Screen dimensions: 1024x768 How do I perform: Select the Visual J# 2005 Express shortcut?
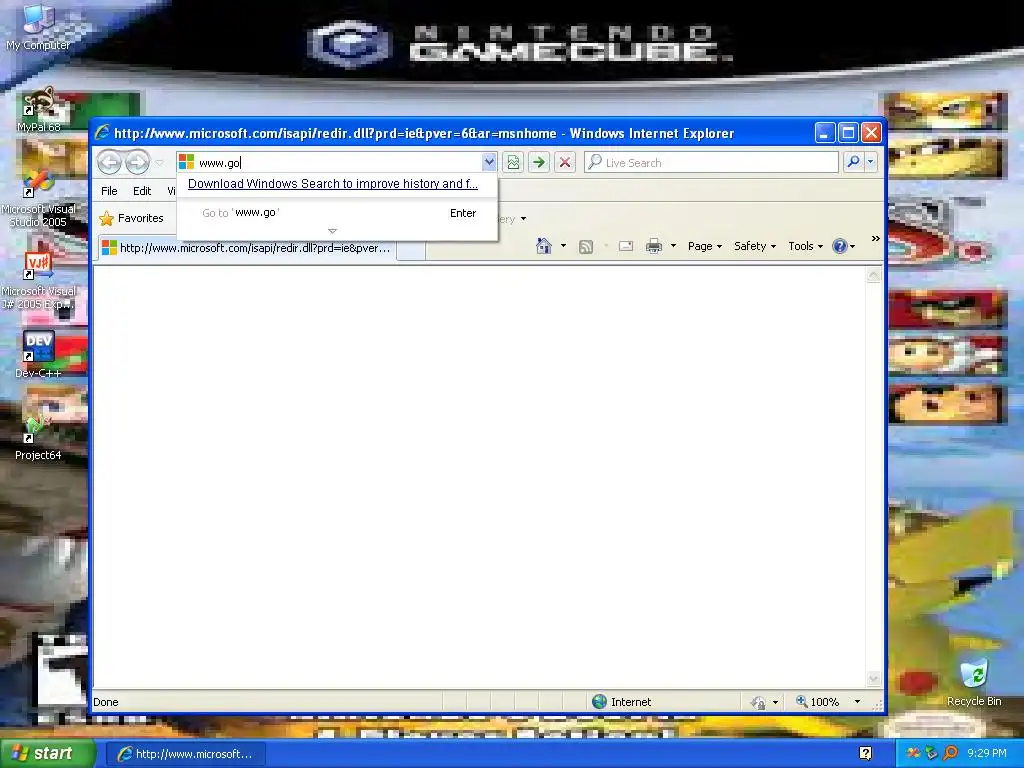(x=39, y=281)
